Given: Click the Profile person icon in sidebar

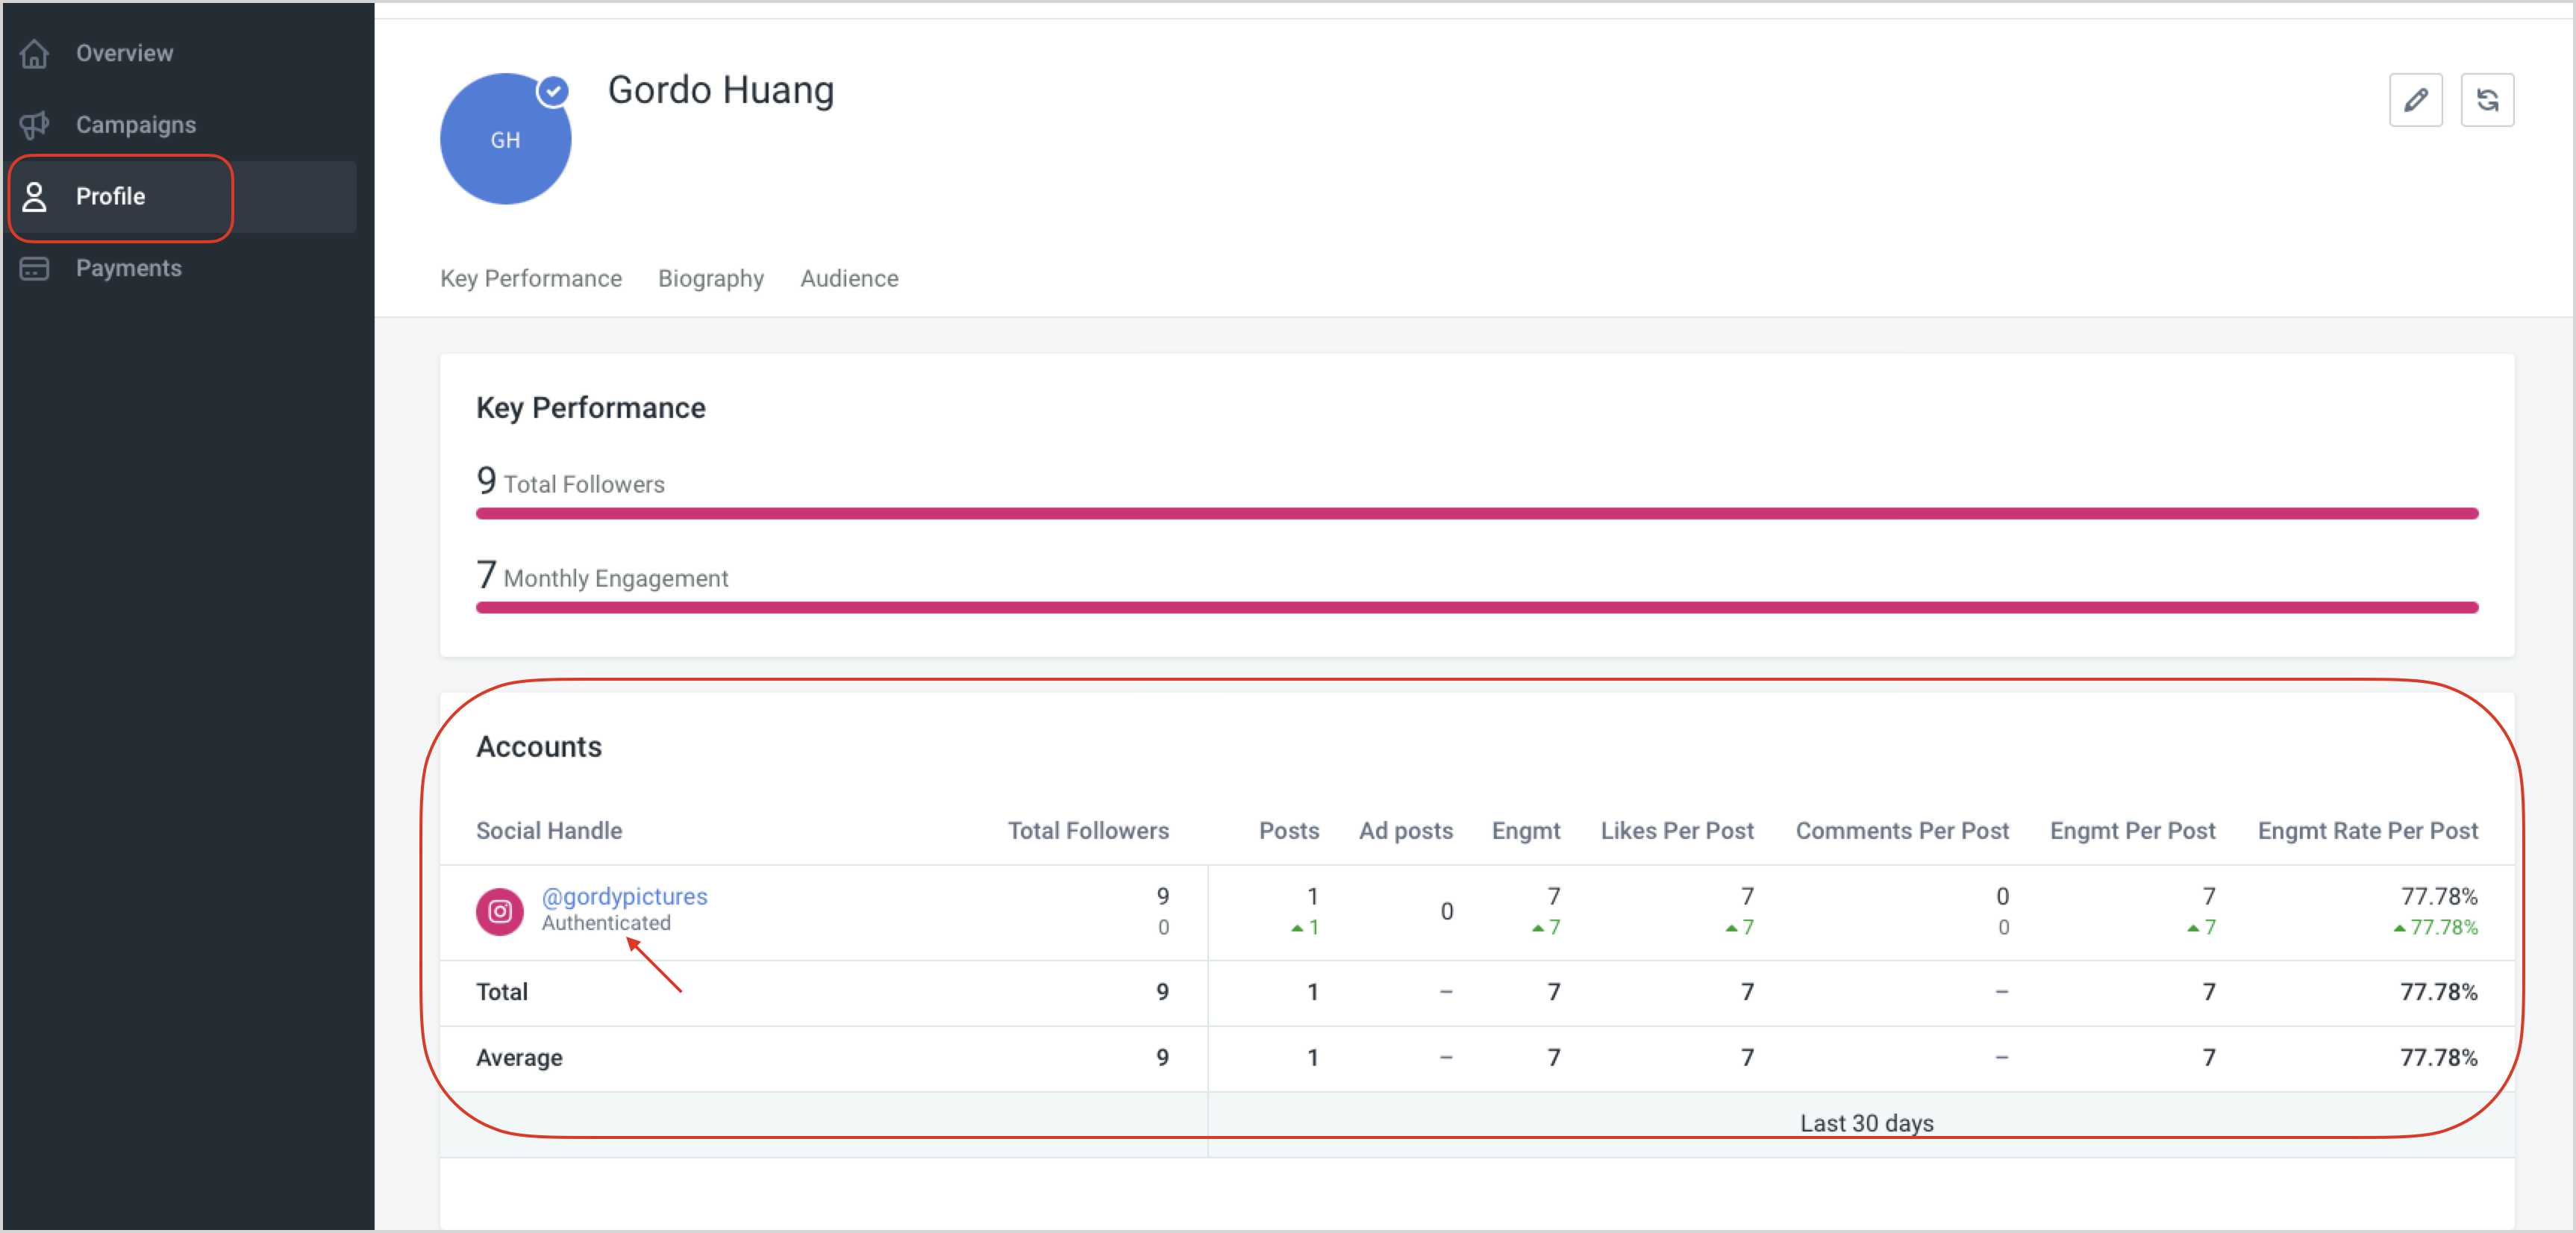Looking at the screenshot, I should 36,196.
